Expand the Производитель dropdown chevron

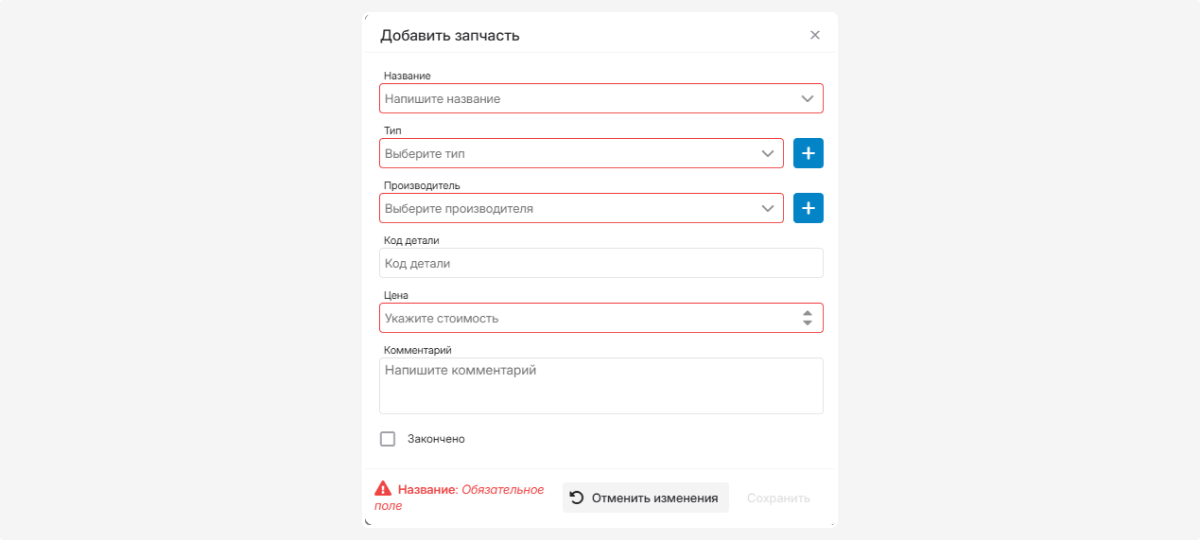click(x=768, y=209)
